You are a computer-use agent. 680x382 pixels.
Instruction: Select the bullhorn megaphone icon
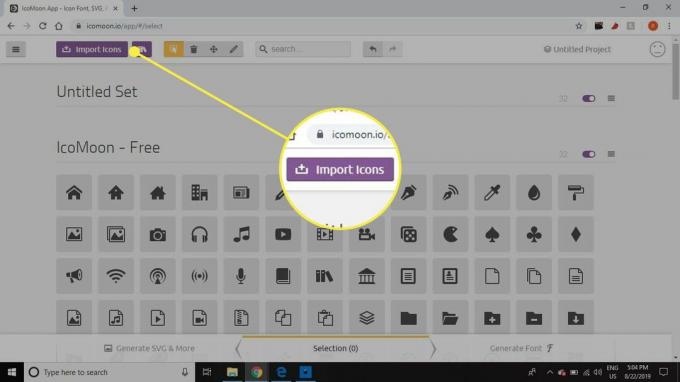click(74, 276)
